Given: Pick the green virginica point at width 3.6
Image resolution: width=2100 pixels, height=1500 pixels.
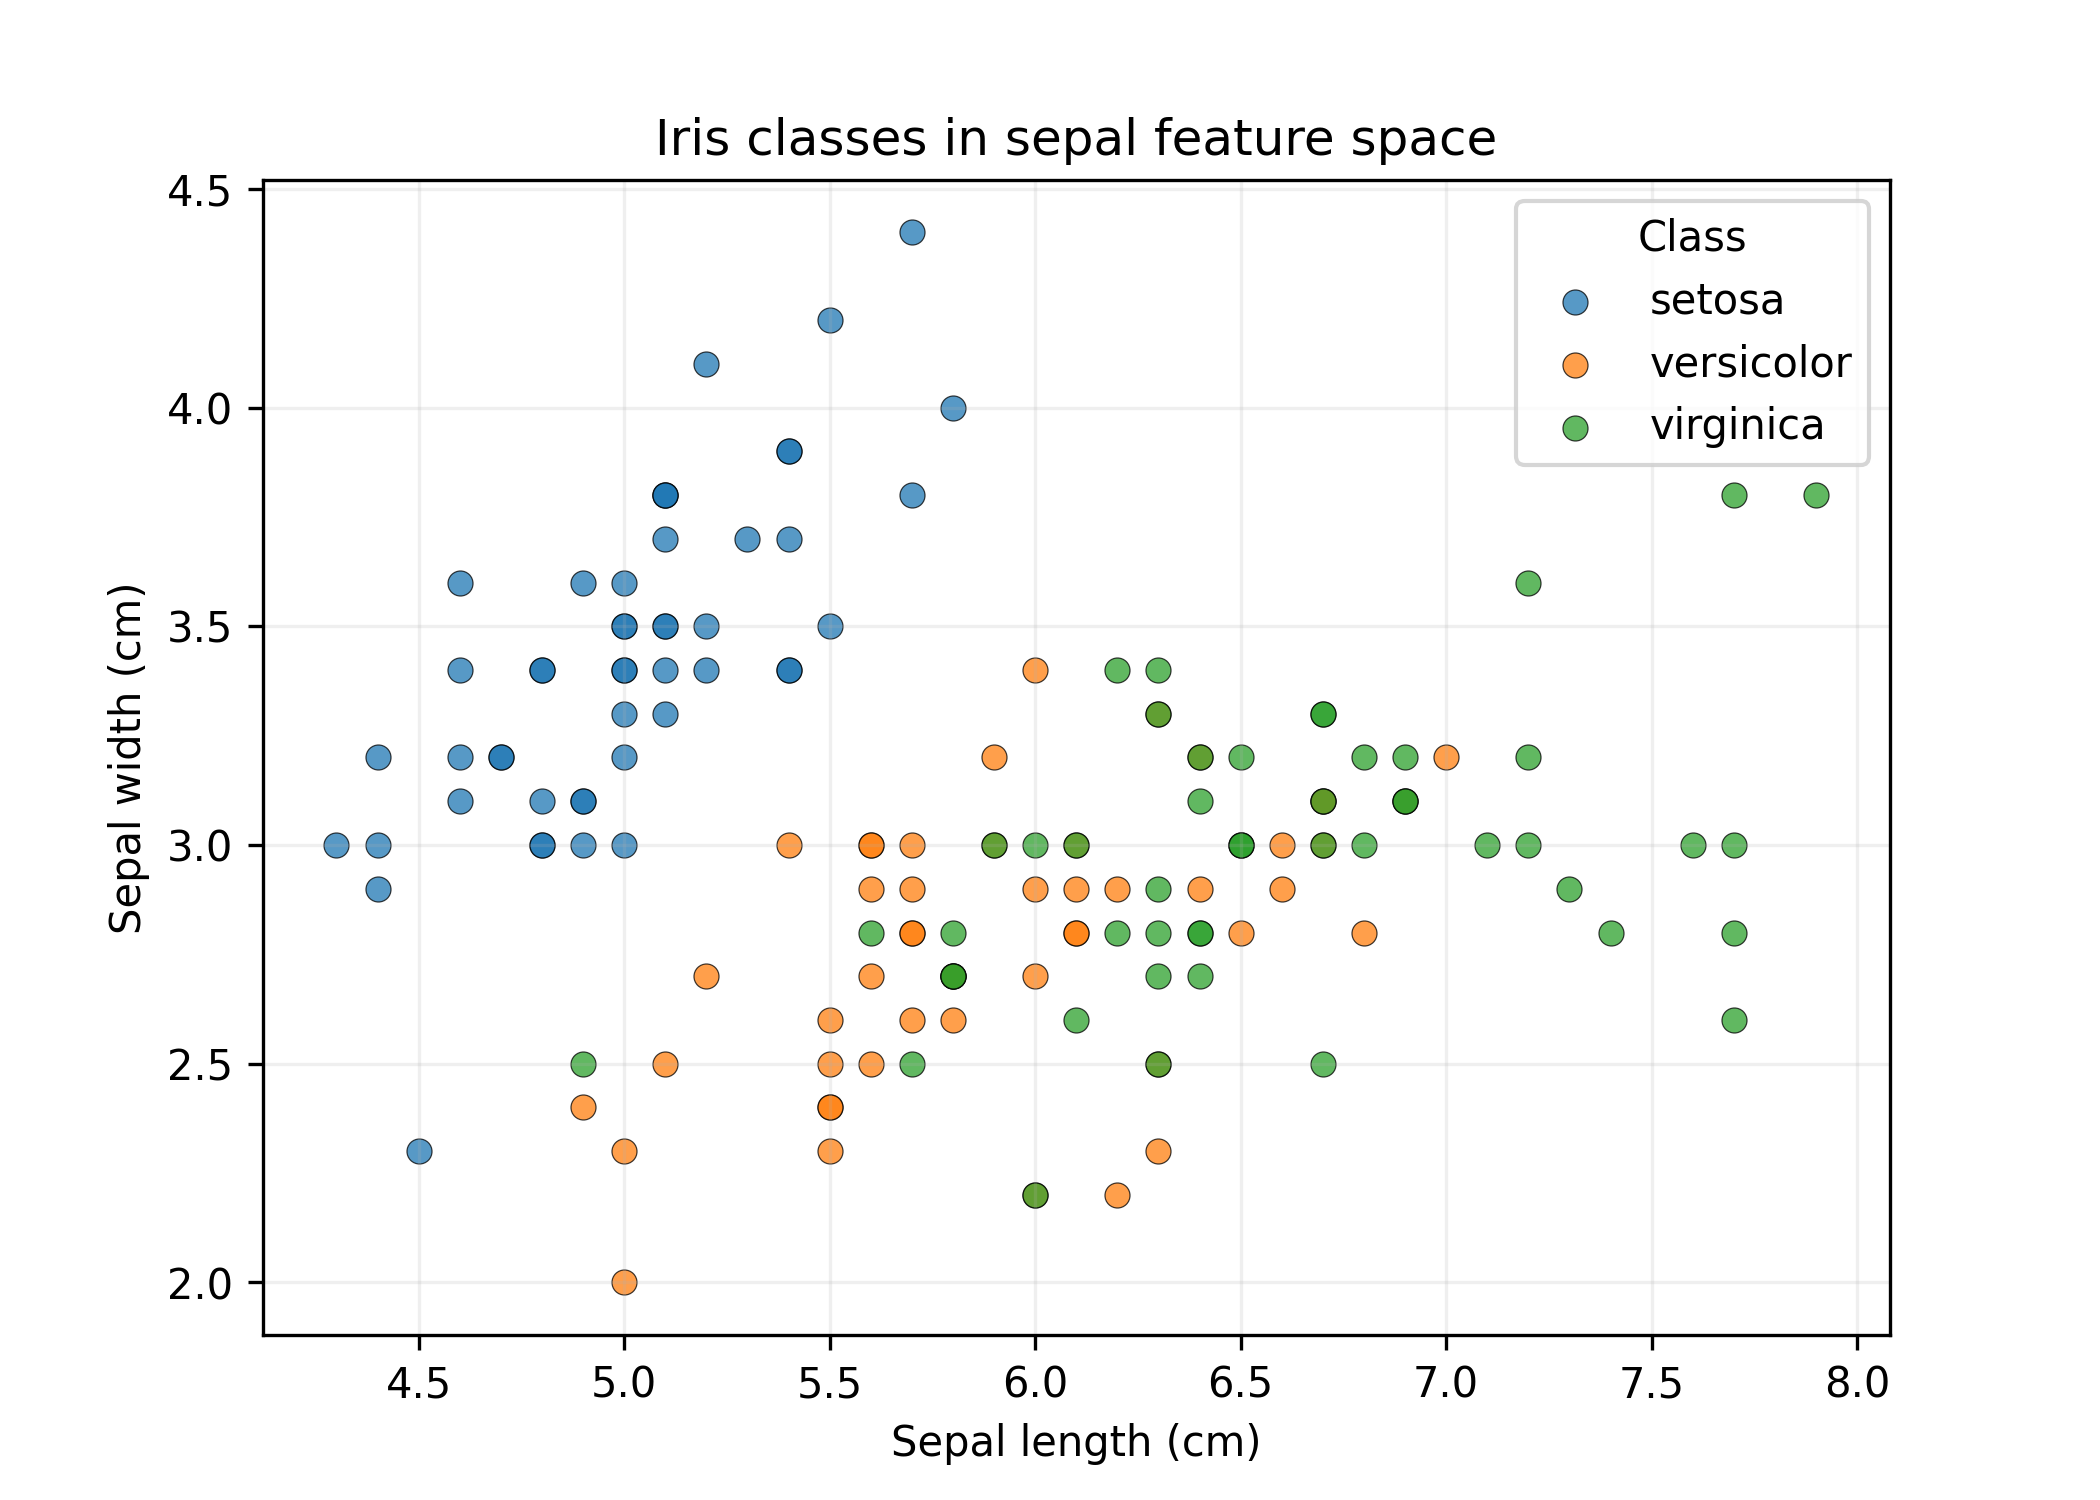Looking at the screenshot, I should pos(1528,583).
